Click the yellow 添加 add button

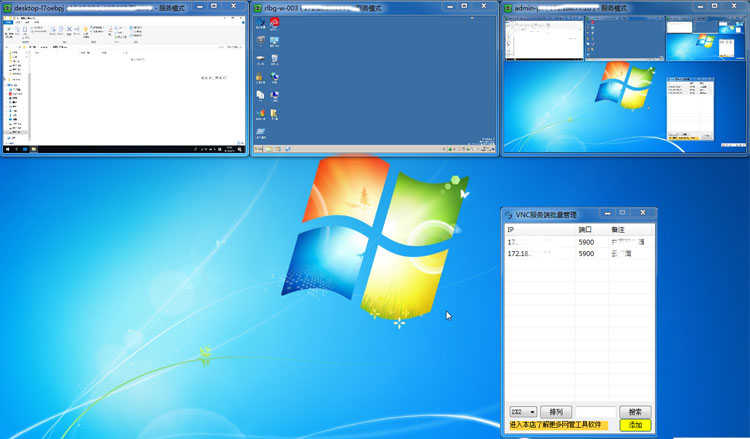[635, 425]
